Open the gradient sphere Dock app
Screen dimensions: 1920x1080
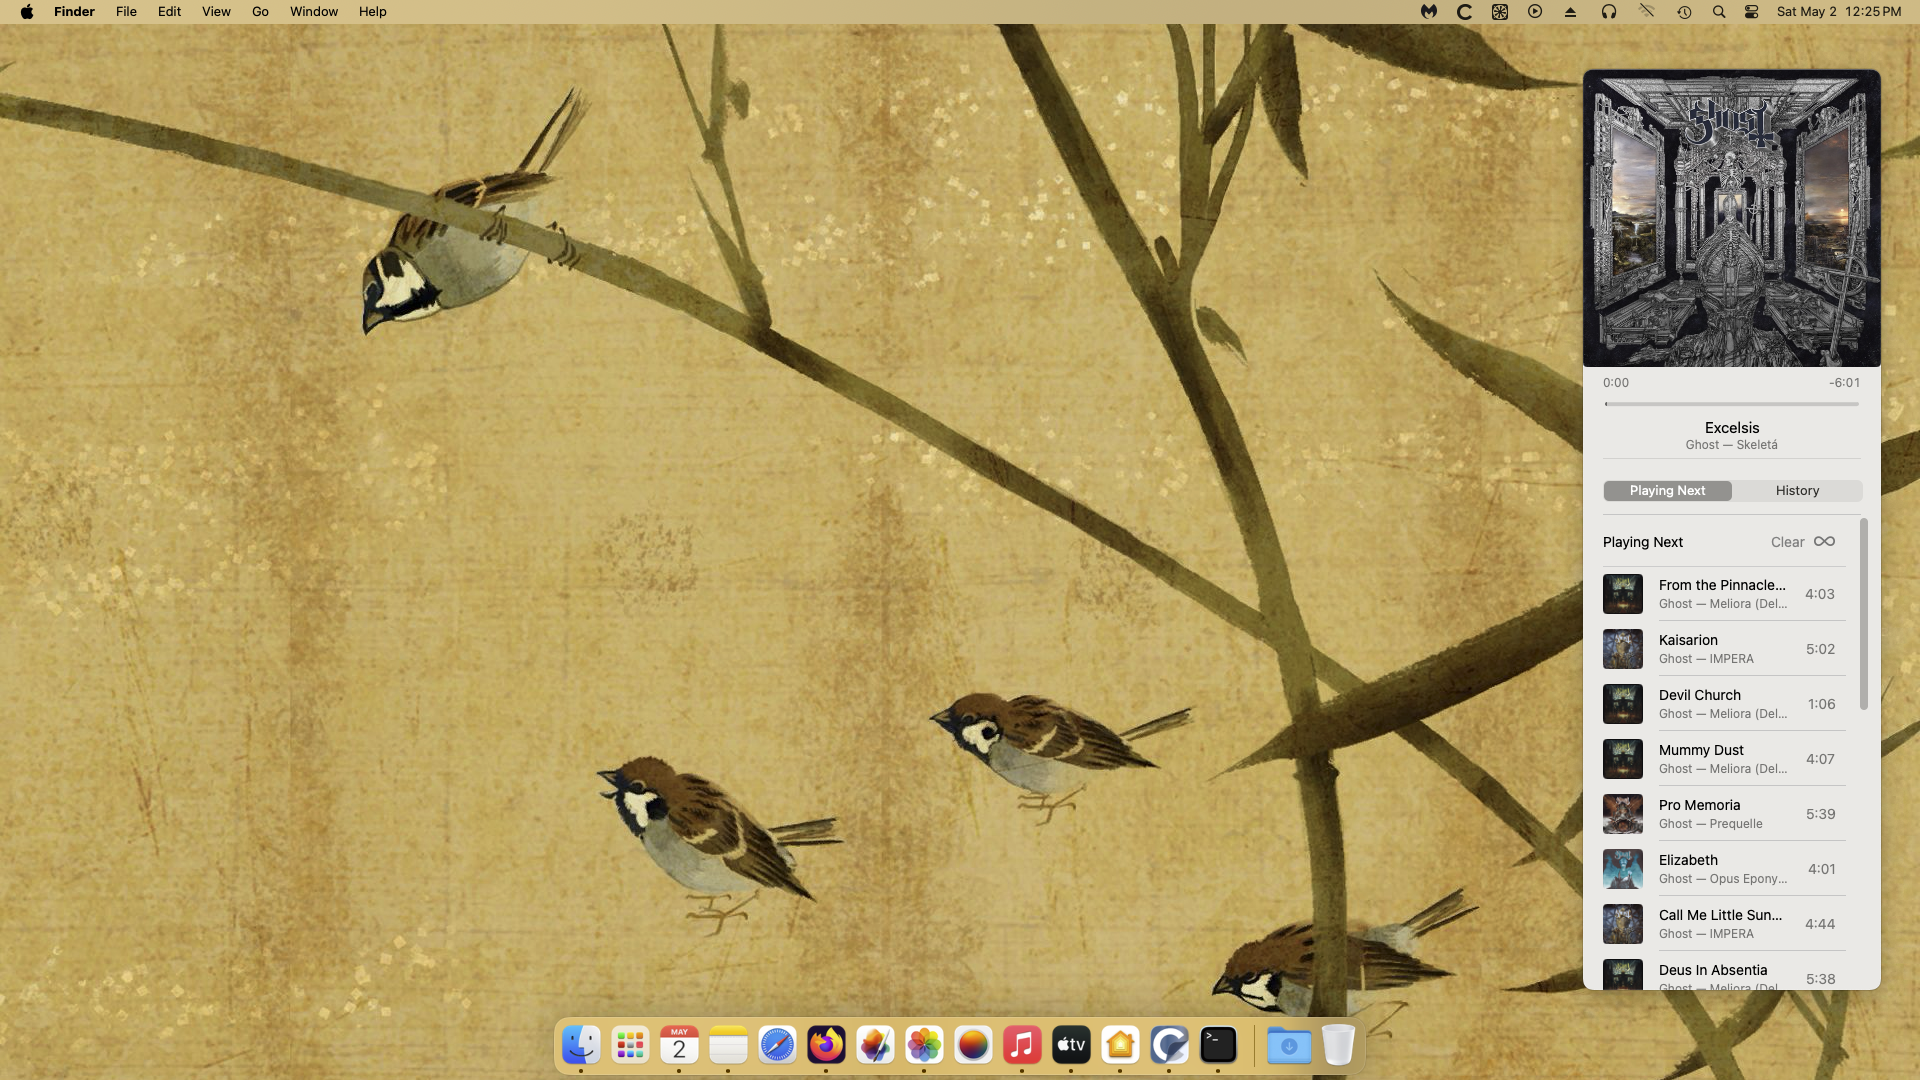[973, 1046]
